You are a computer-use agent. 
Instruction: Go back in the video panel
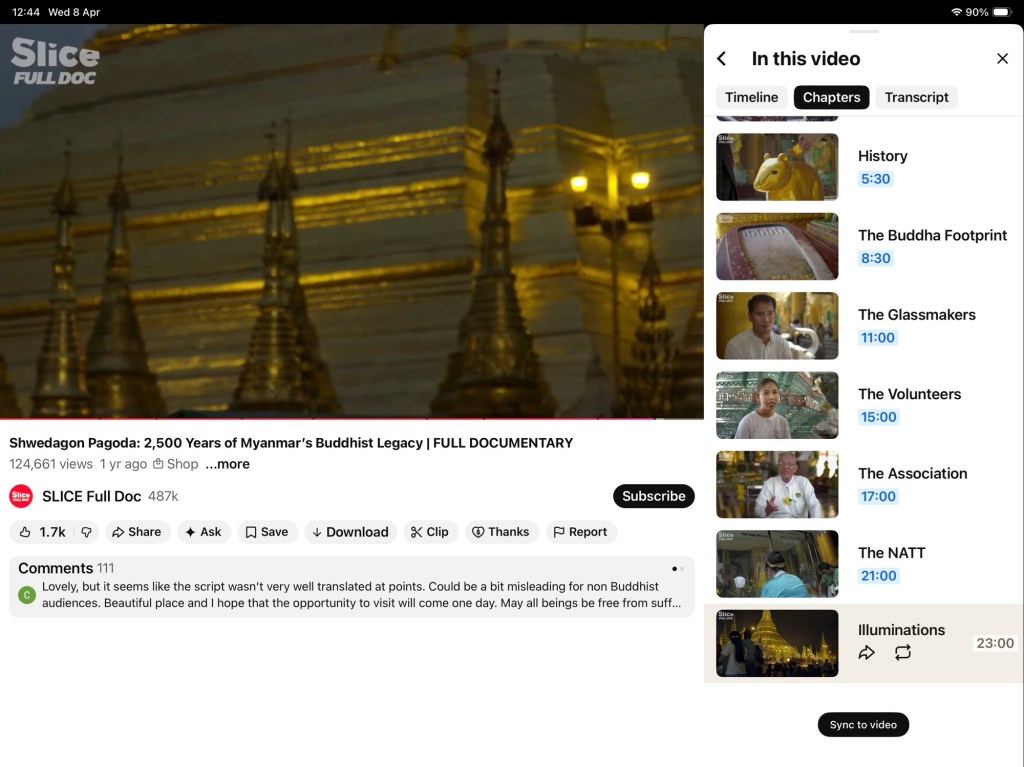[722, 59]
